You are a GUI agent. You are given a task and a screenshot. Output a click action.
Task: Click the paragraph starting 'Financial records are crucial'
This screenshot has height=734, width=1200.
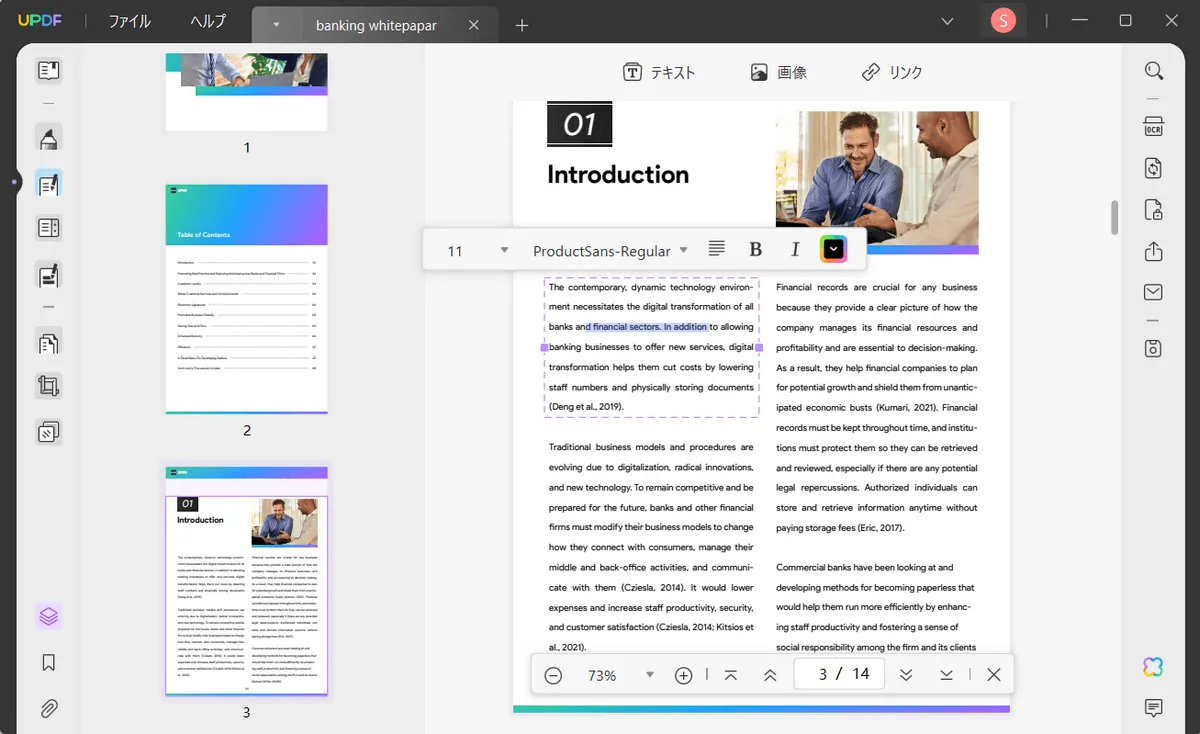(877, 407)
